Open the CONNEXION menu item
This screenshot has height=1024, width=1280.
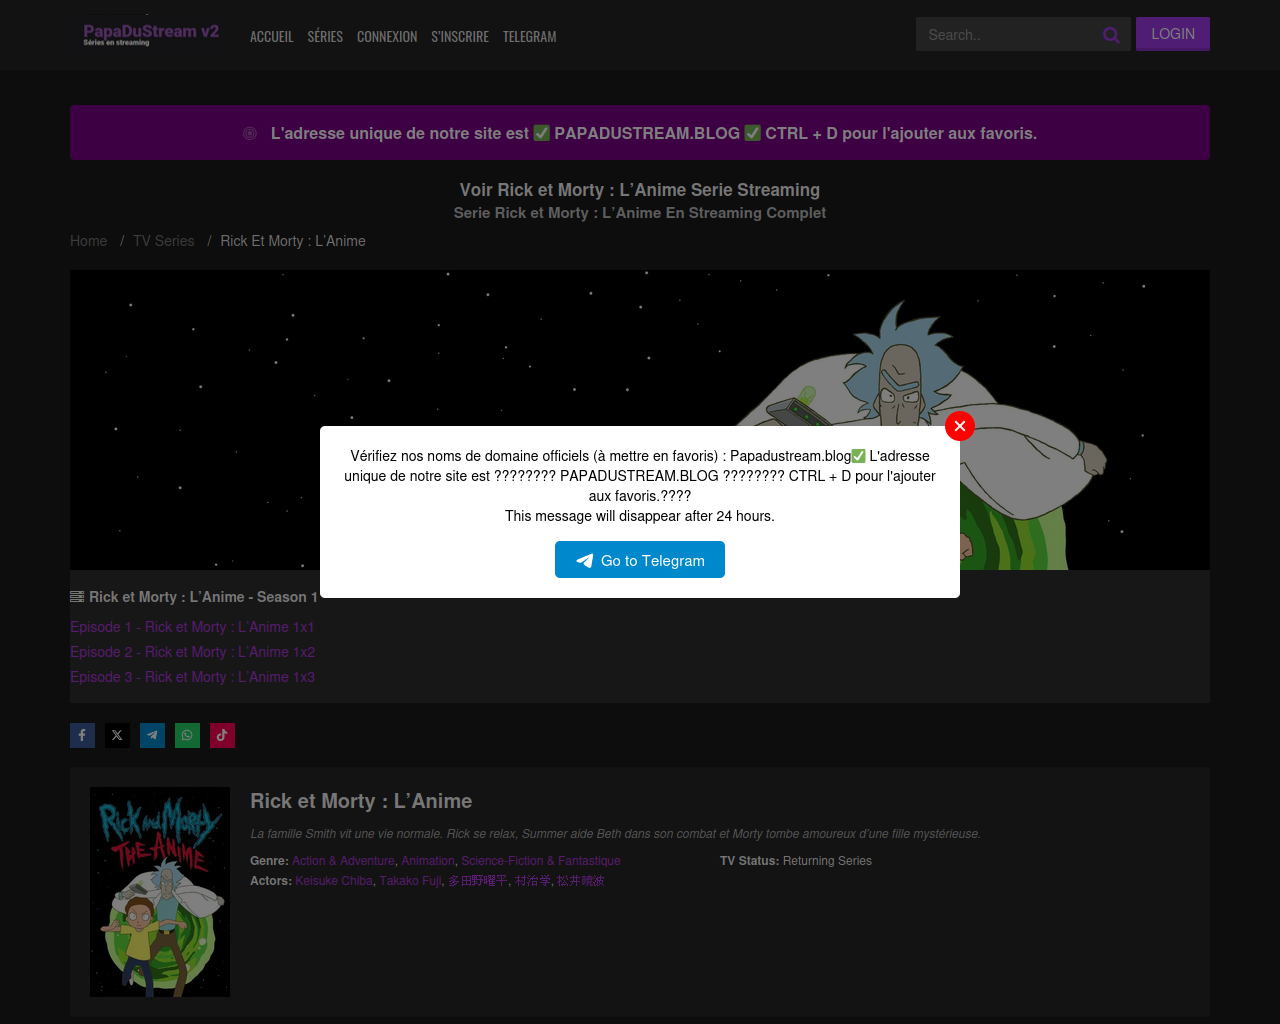(387, 36)
